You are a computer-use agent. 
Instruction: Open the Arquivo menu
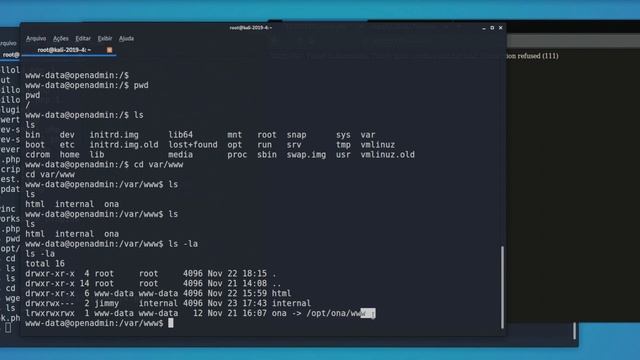(x=36, y=38)
